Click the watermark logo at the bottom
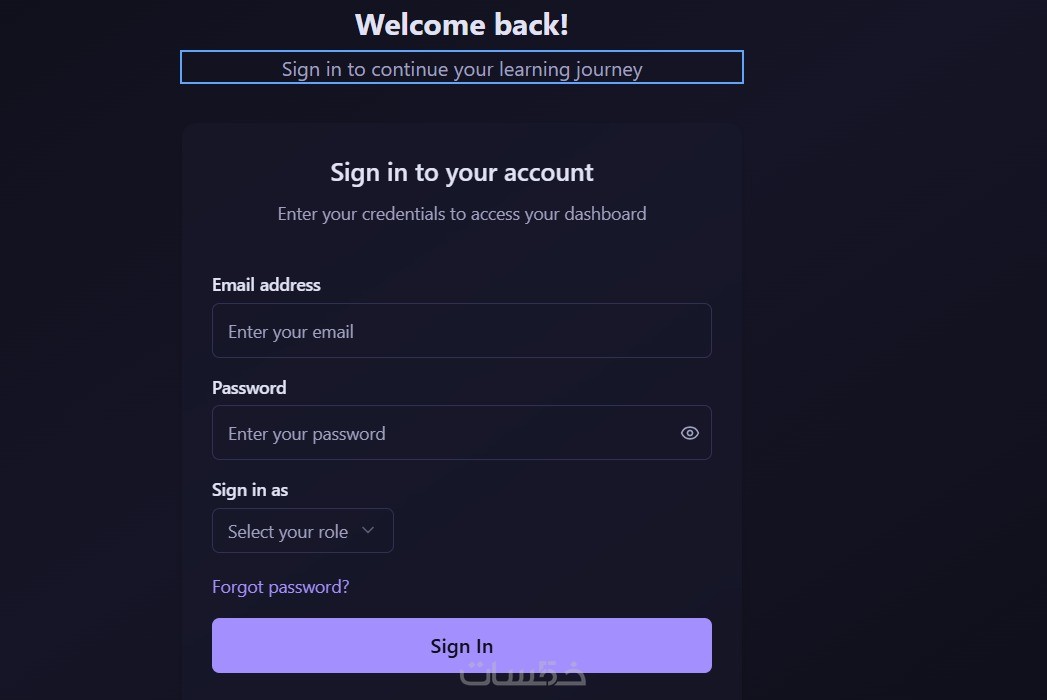Screen dimensions: 1047x700 coord(523,677)
